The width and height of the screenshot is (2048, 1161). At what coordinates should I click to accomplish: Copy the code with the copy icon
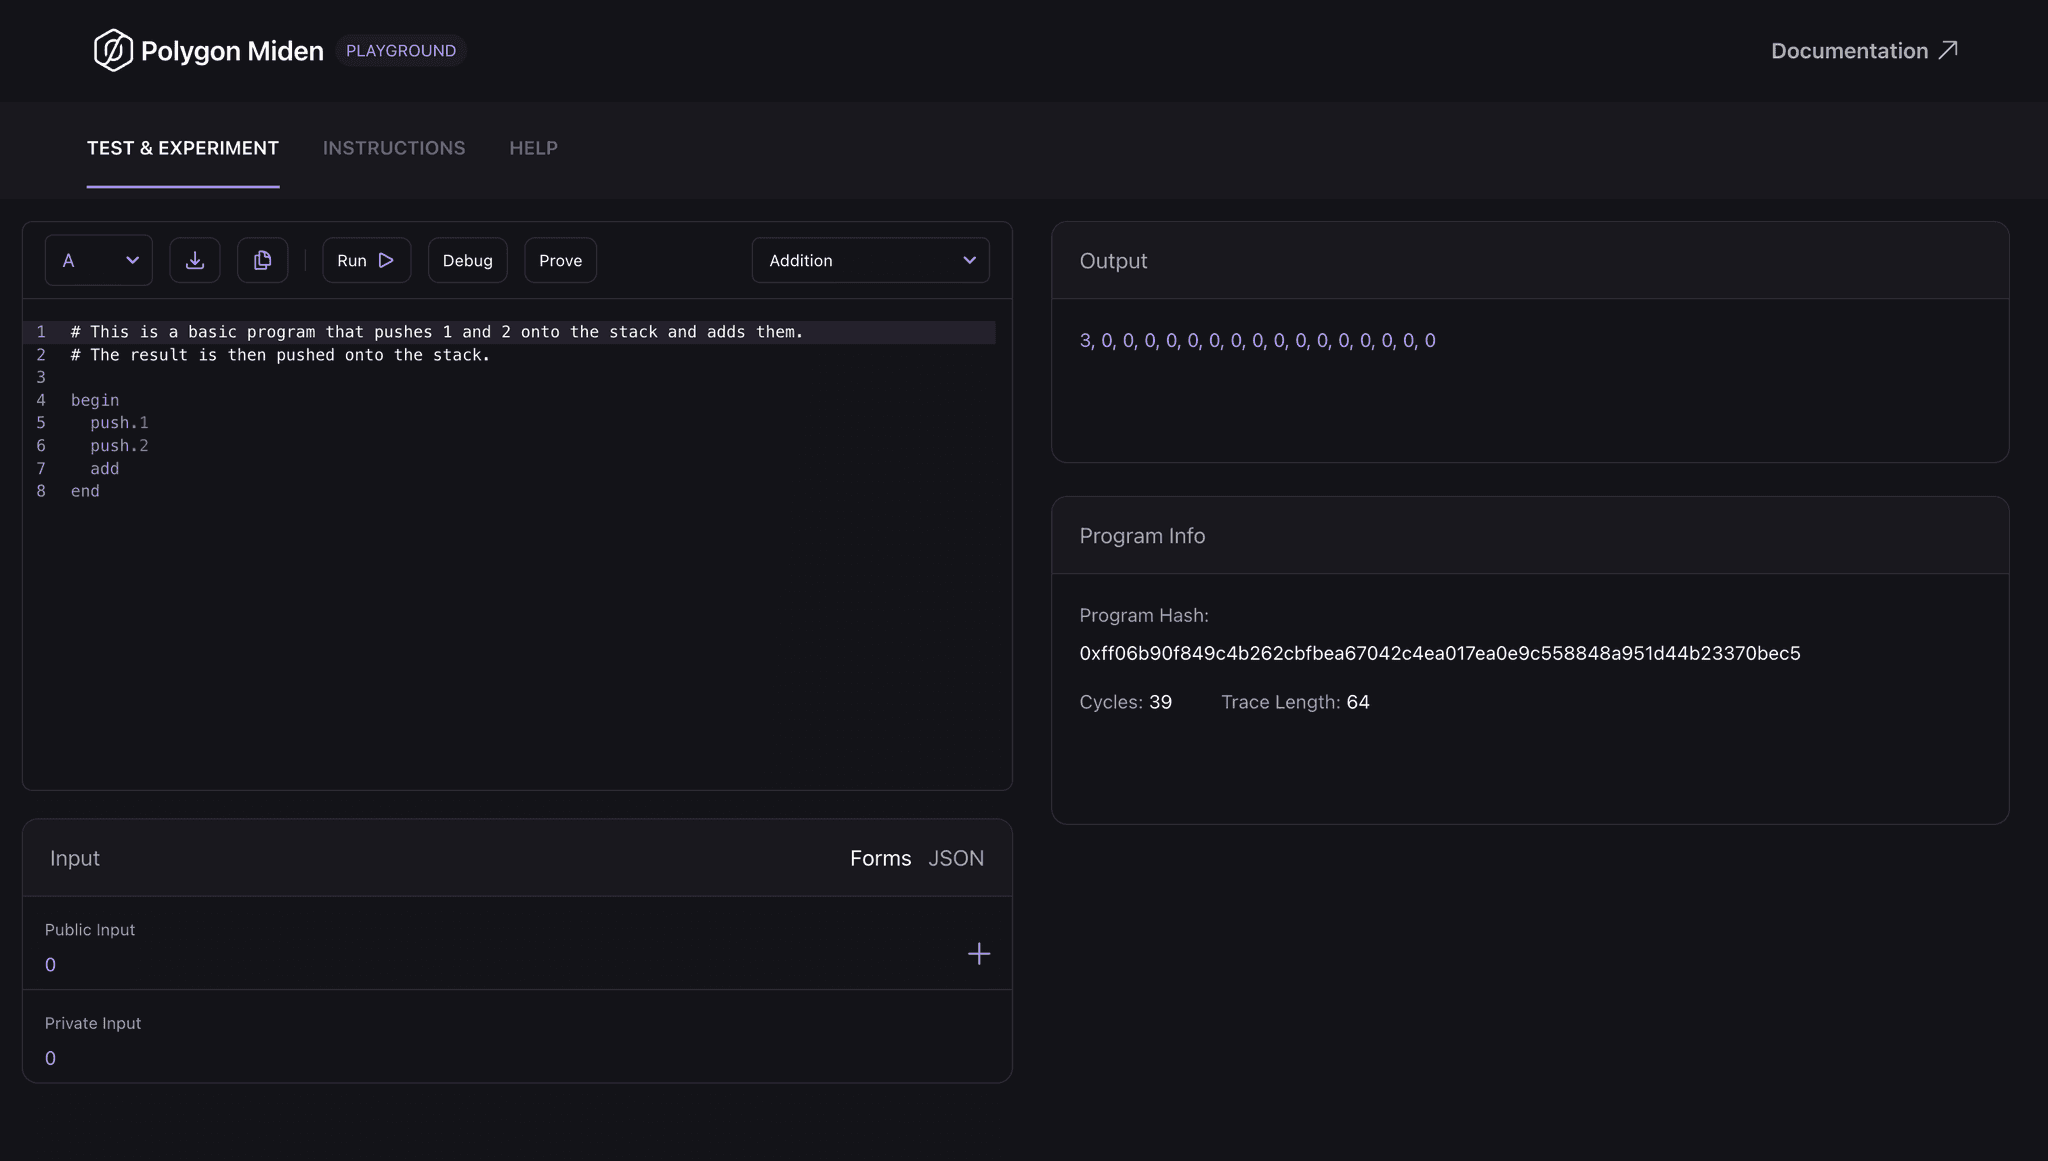coord(263,260)
